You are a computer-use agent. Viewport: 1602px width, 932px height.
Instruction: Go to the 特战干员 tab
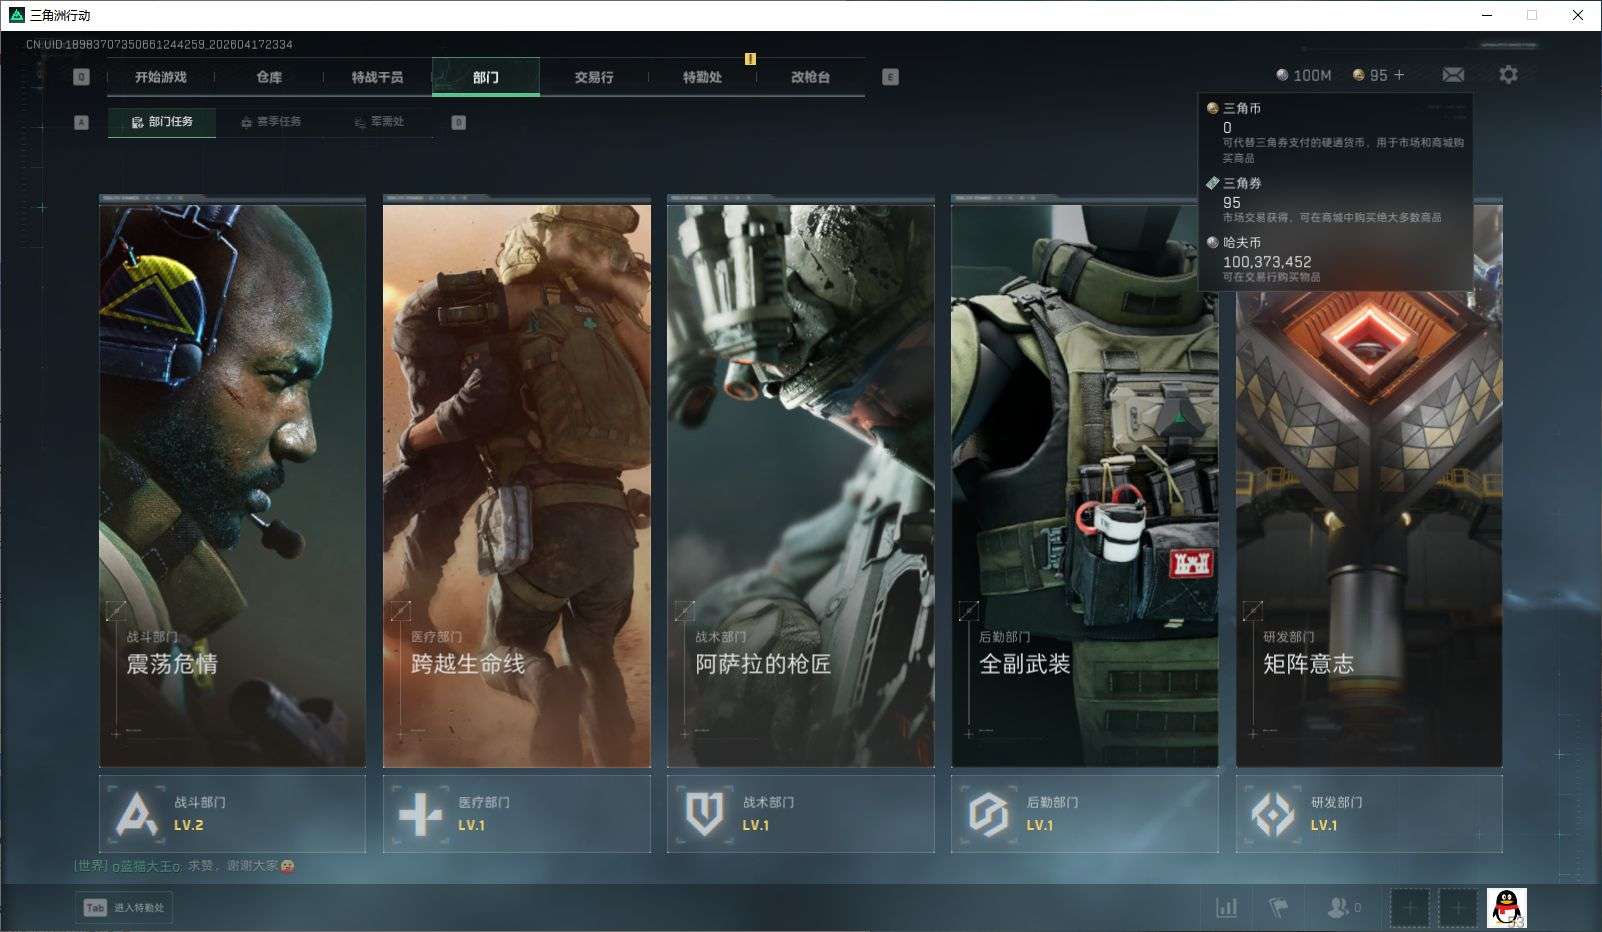[377, 77]
